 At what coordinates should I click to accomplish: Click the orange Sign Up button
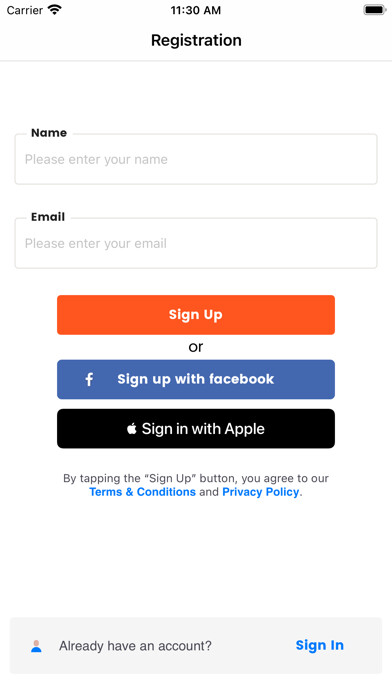(196, 315)
